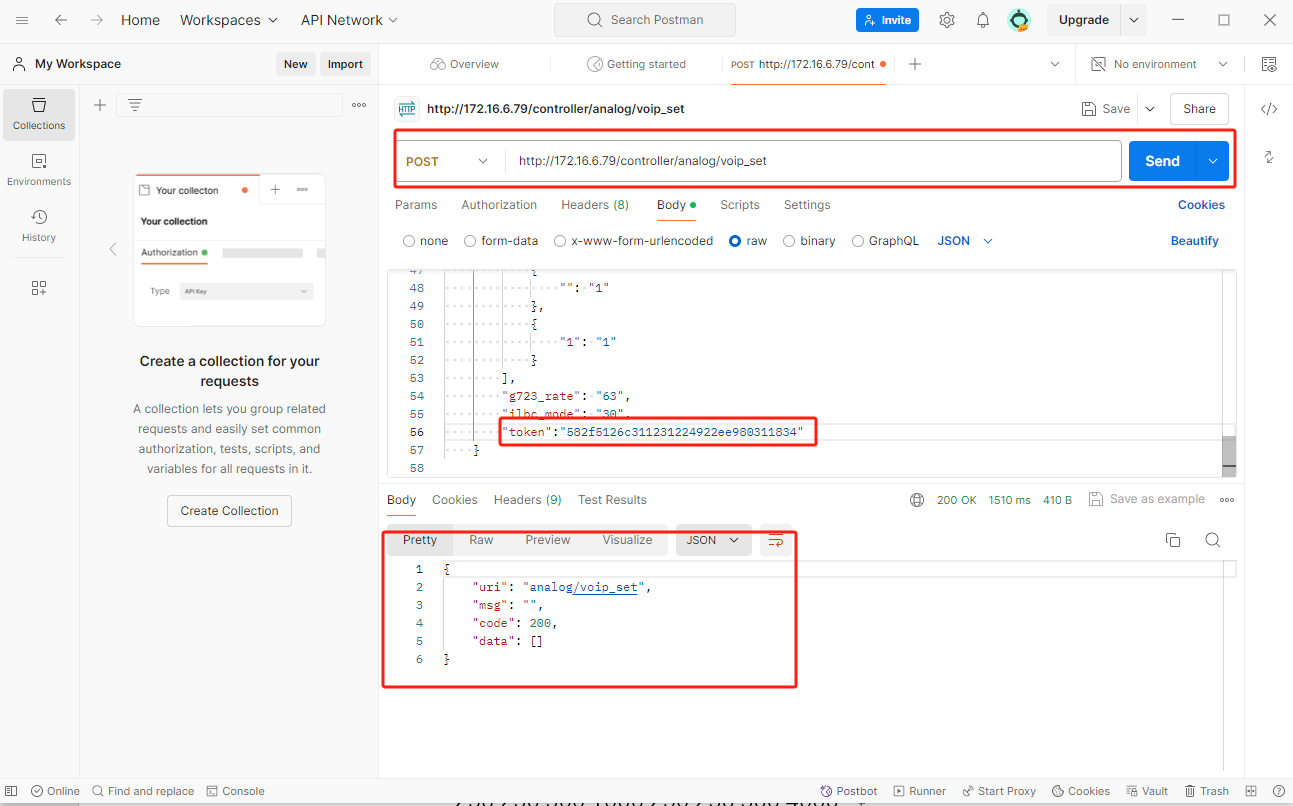The width and height of the screenshot is (1293, 806).
Task: Copy the response body
Action: [1173, 540]
